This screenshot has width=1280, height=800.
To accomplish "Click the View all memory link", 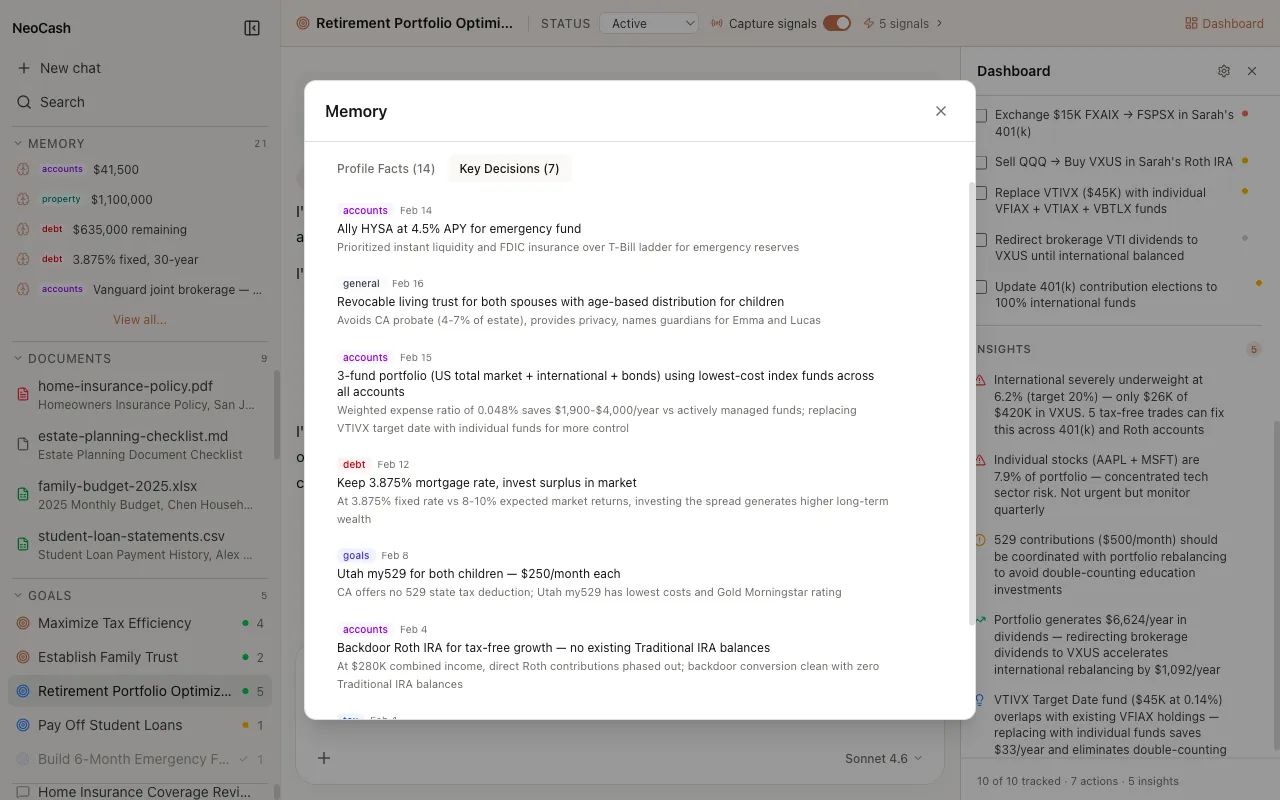I will 139,320.
